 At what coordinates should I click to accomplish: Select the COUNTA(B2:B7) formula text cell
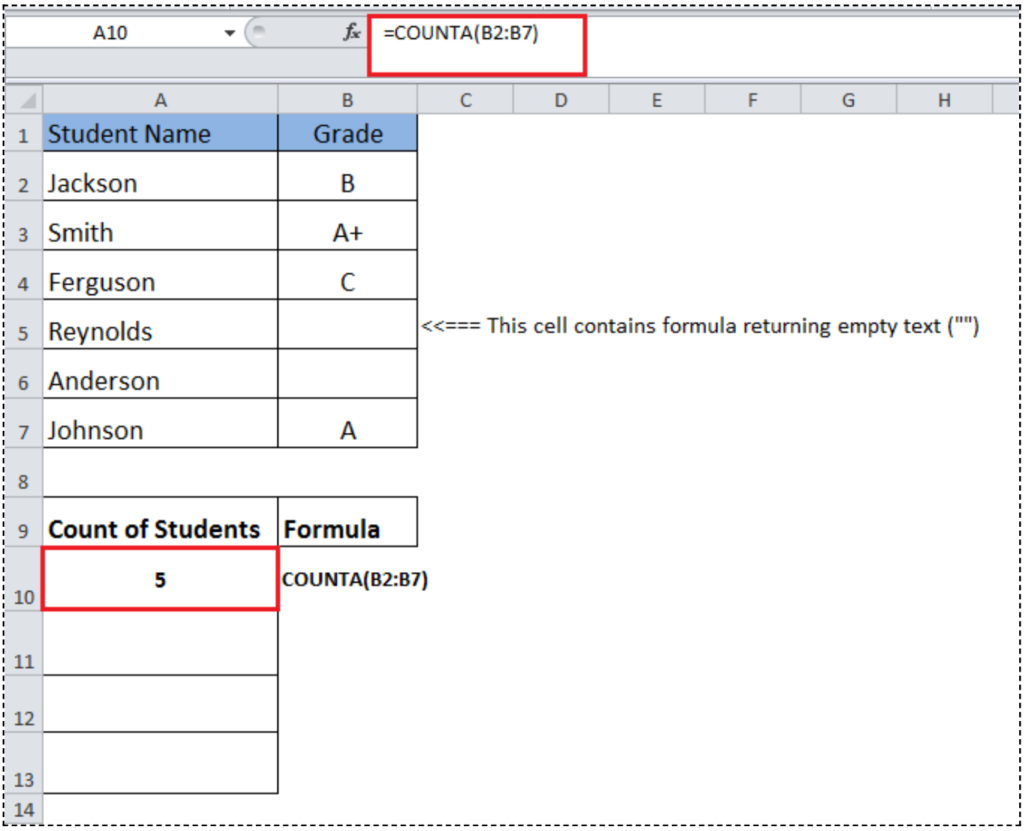pos(356,579)
